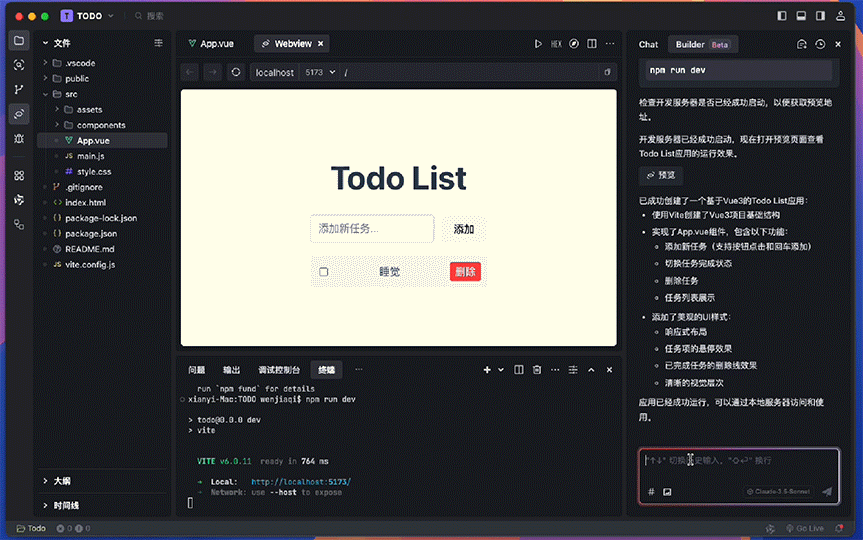Click the 添加 add button

click(463, 229)
